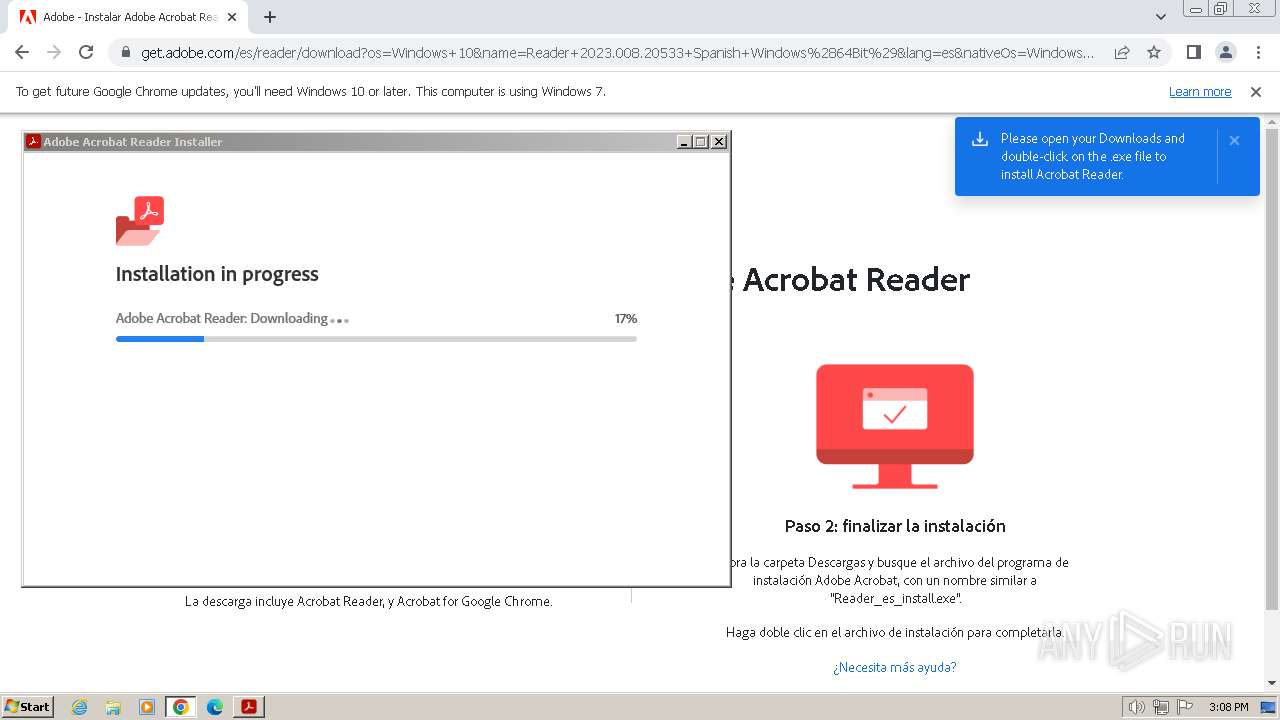Open Chrome profile menu

tap(1226, 52)
